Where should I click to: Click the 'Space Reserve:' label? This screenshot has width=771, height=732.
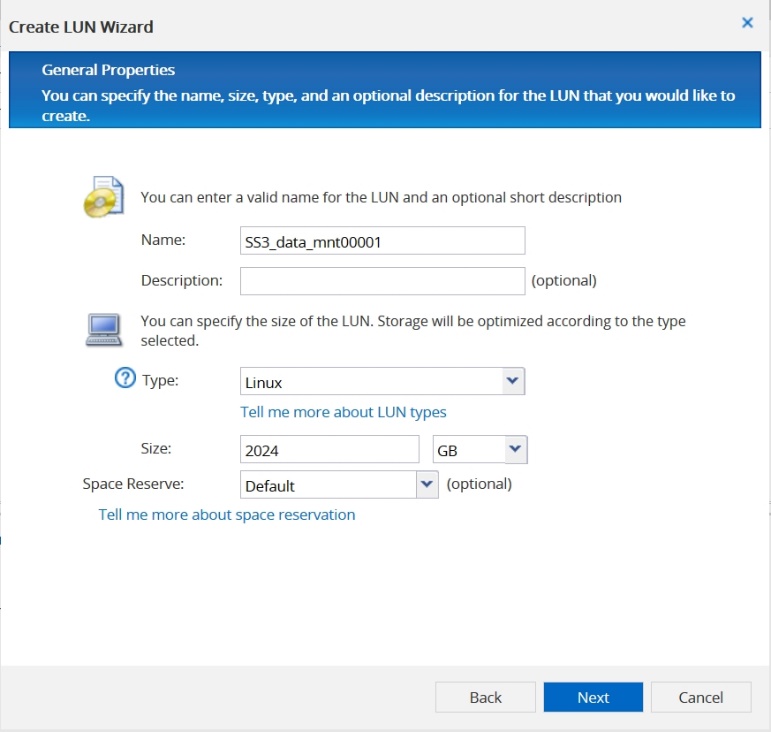click(x=134, y=484)
